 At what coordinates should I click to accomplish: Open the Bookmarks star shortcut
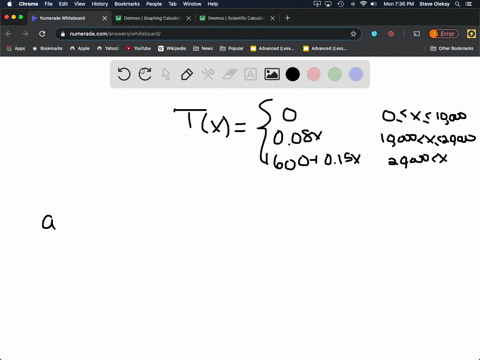click(47, 48)
